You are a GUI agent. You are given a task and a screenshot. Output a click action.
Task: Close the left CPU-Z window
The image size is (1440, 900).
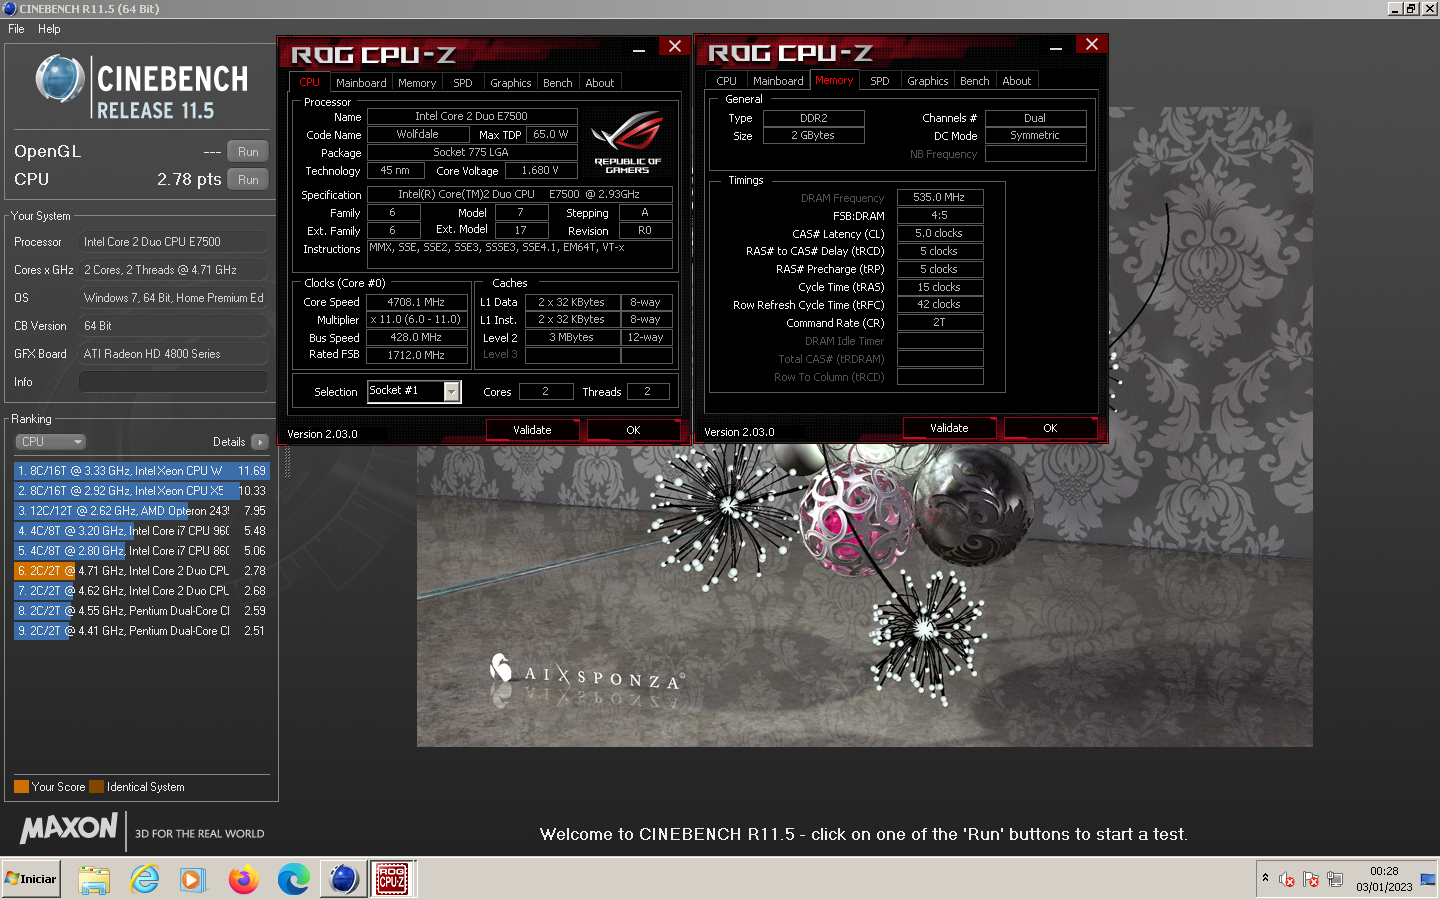(x=674, y=47)
